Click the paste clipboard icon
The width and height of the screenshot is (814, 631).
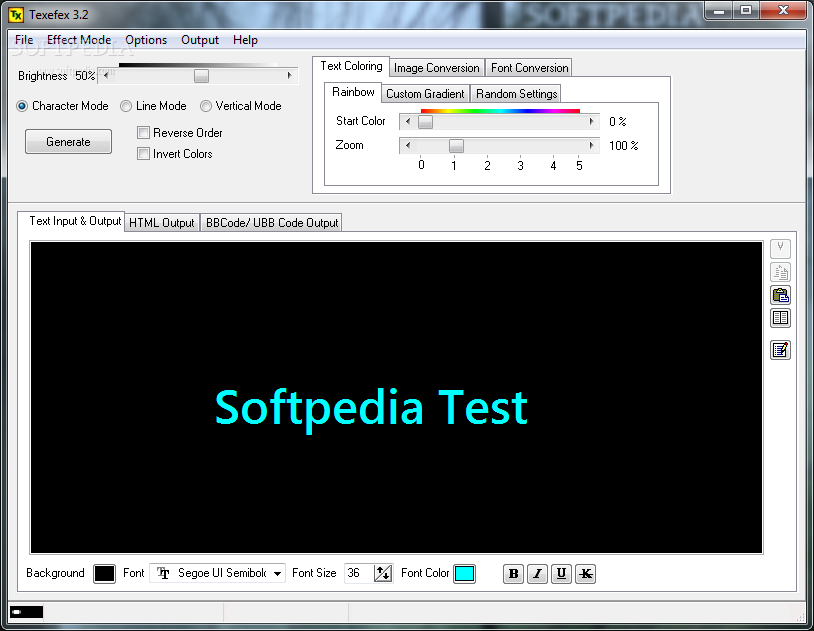click(x=780, y=295)
